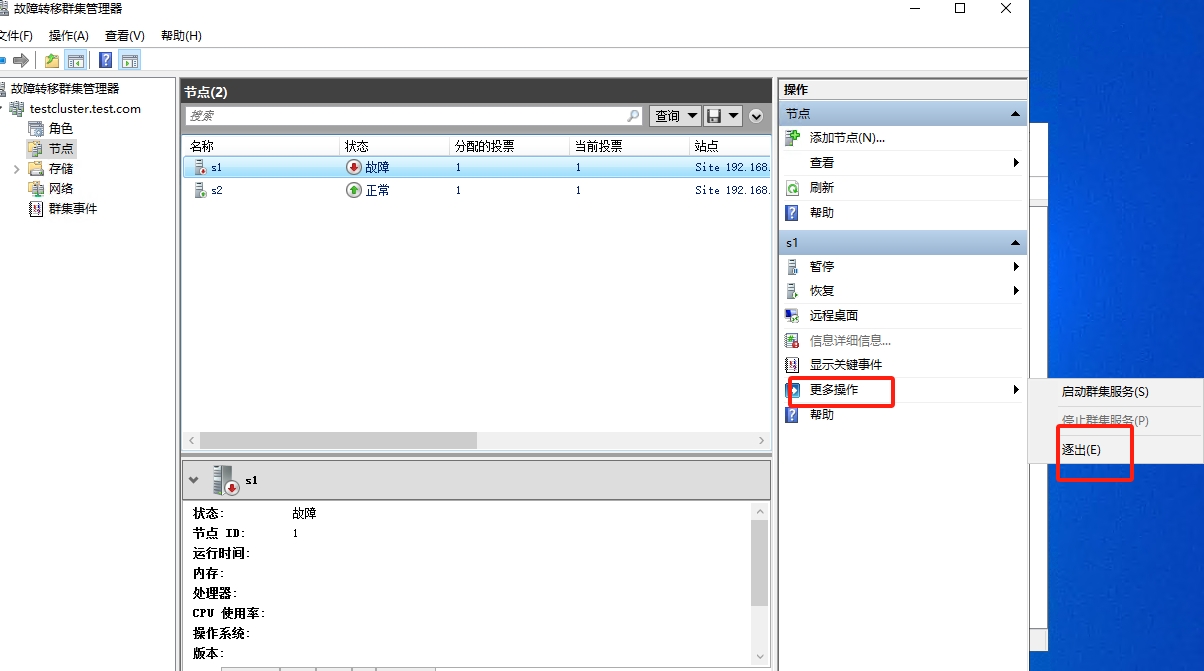Click the up-one-level folder toolbar icon

(52, 60)
